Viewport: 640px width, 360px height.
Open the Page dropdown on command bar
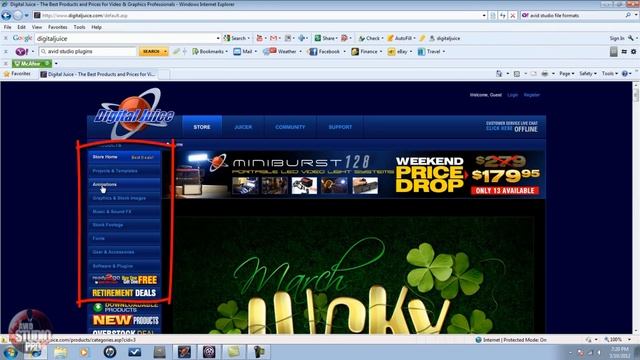tap(567, 74)
